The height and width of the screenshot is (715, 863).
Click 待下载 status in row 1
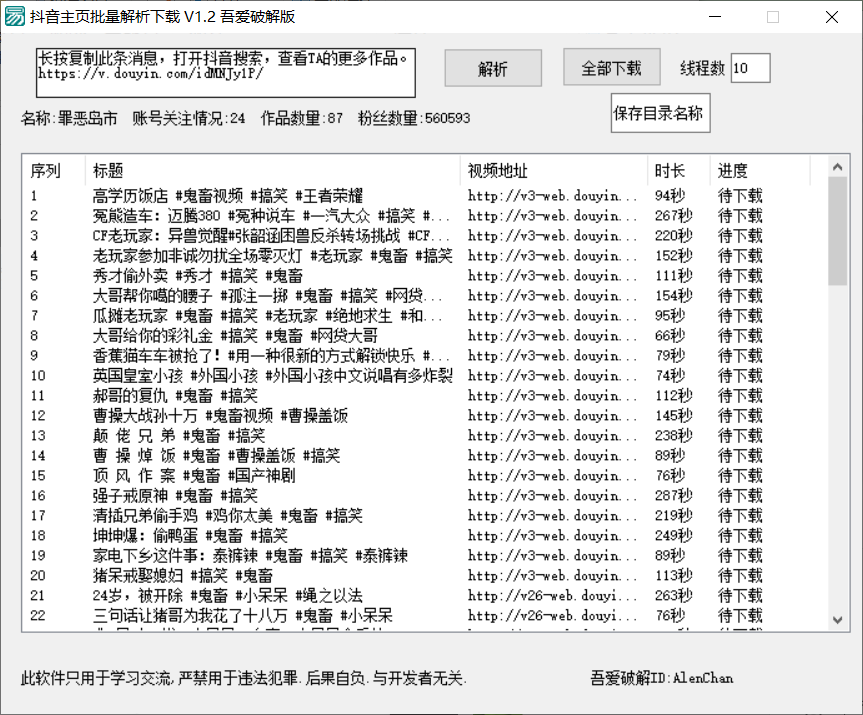click(740, 196)
